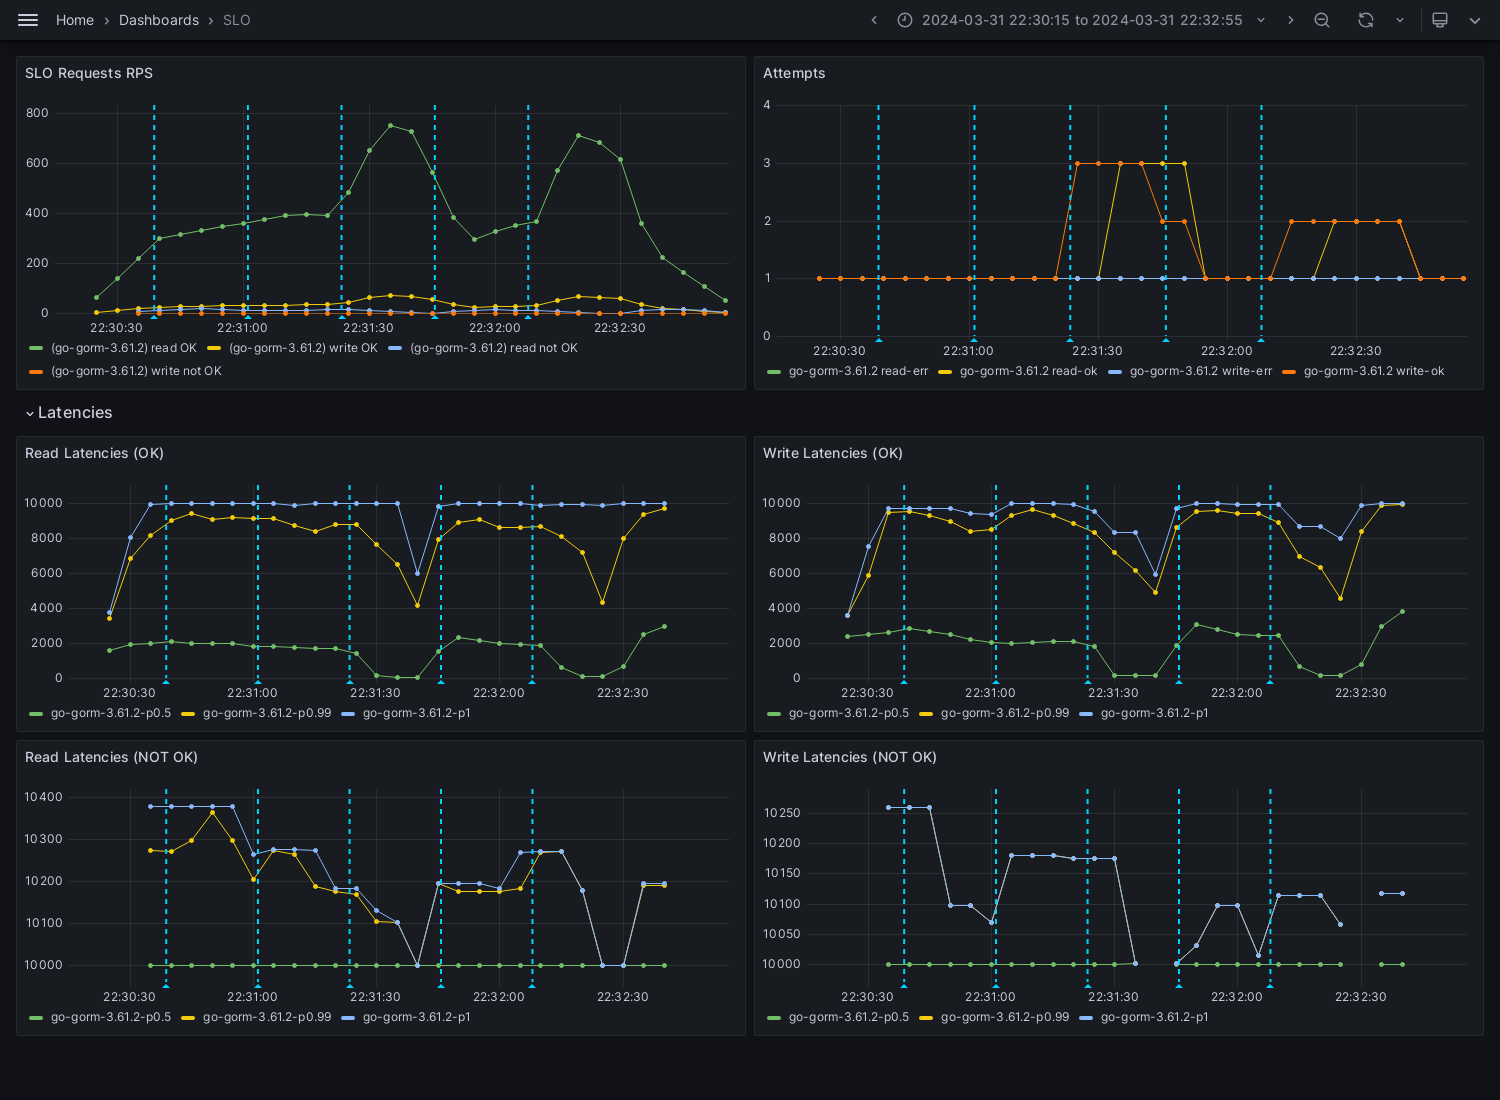Click the SLO breadcrumb
The height and width of the screenshot is (1100, 1500).
237,20
